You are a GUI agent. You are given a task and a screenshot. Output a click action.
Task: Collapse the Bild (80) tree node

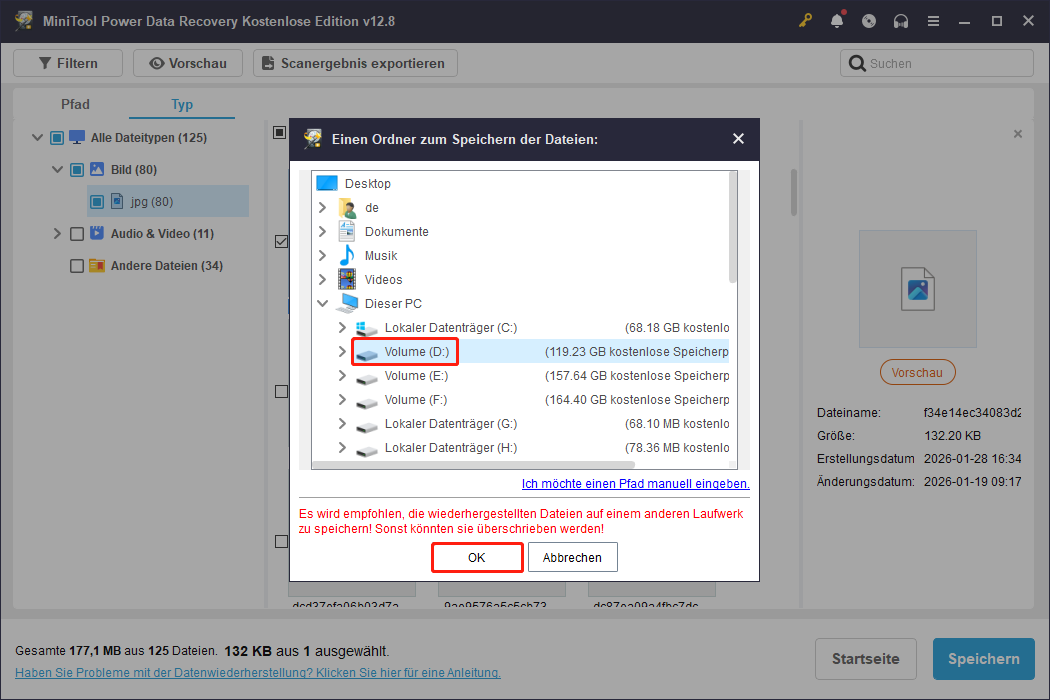point(57,169)
